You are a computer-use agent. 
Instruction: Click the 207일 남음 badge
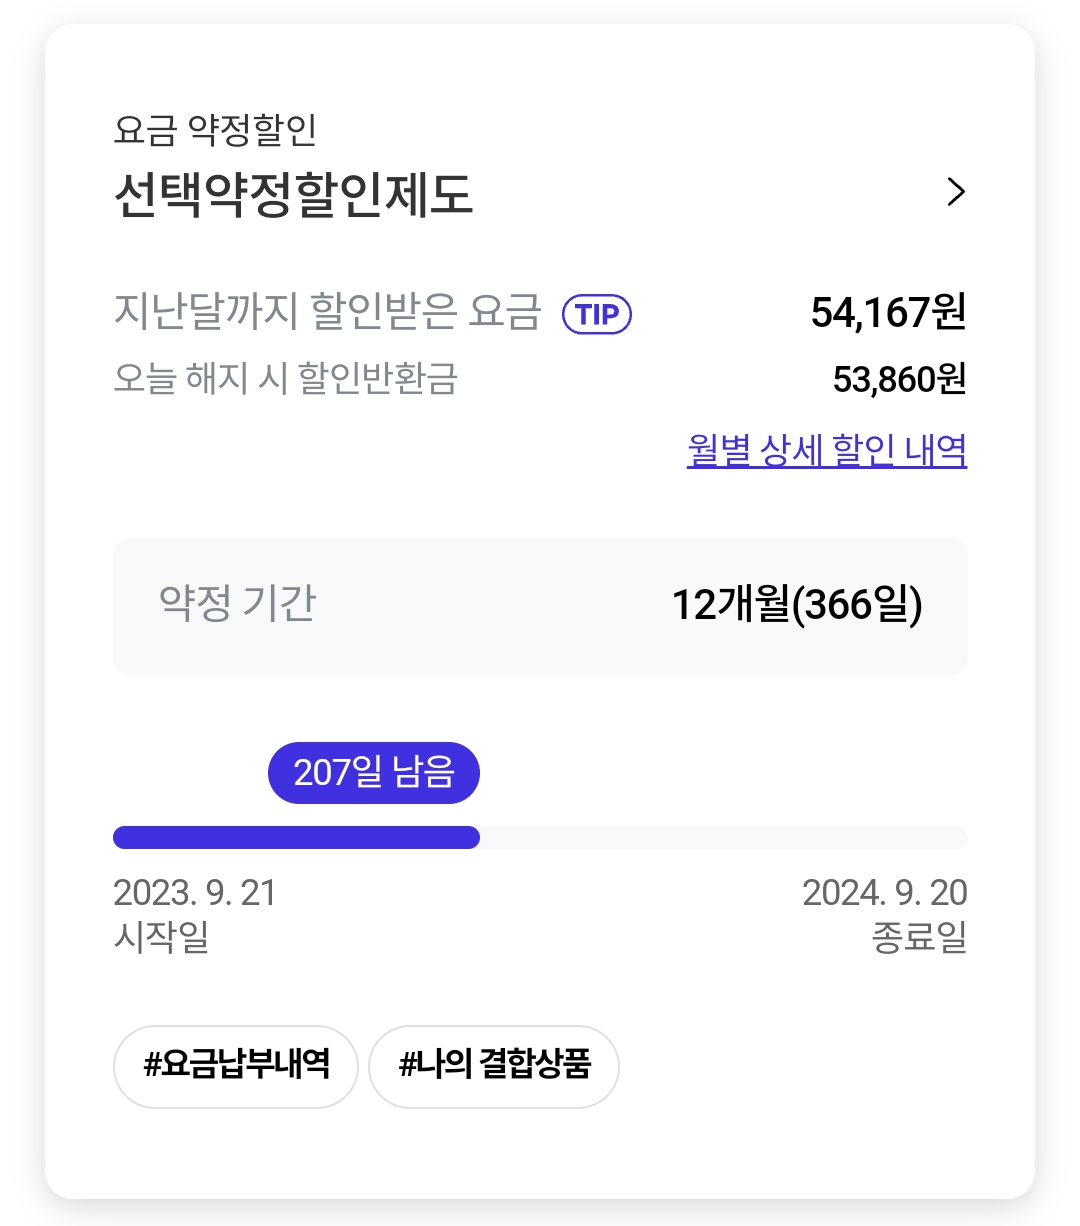tap(374, 773)
